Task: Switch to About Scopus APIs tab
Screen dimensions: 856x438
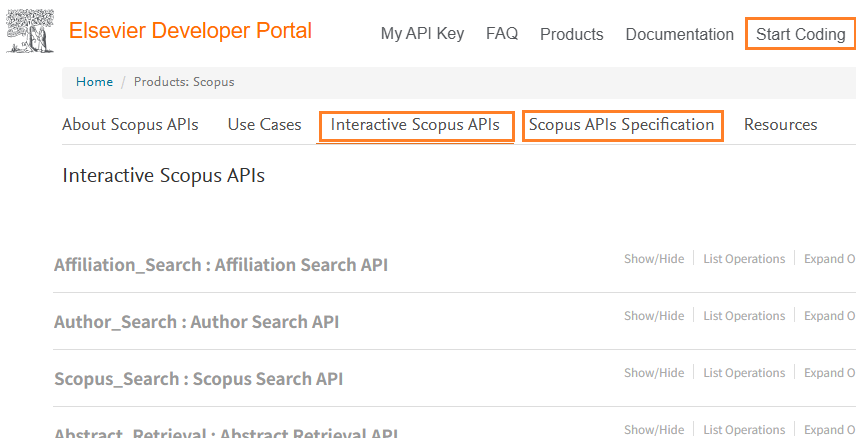Action: (x=130, y=125)
